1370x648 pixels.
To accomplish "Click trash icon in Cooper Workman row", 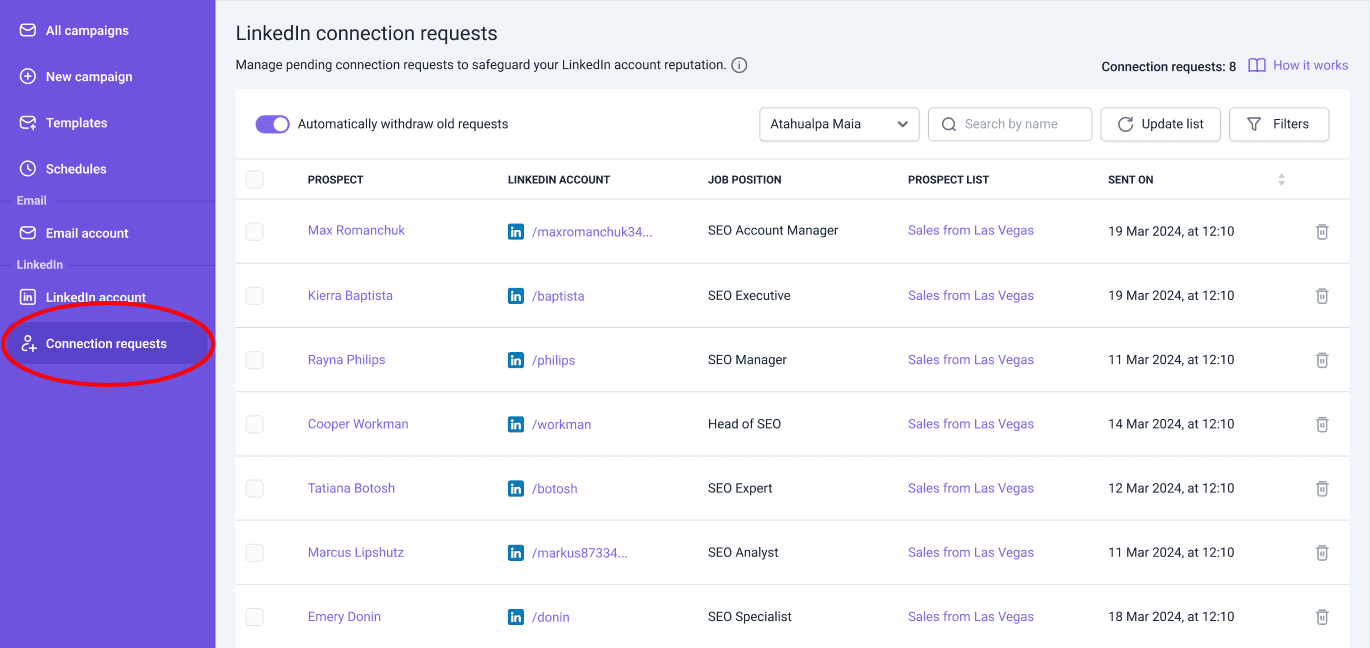I will point(1321,424).
